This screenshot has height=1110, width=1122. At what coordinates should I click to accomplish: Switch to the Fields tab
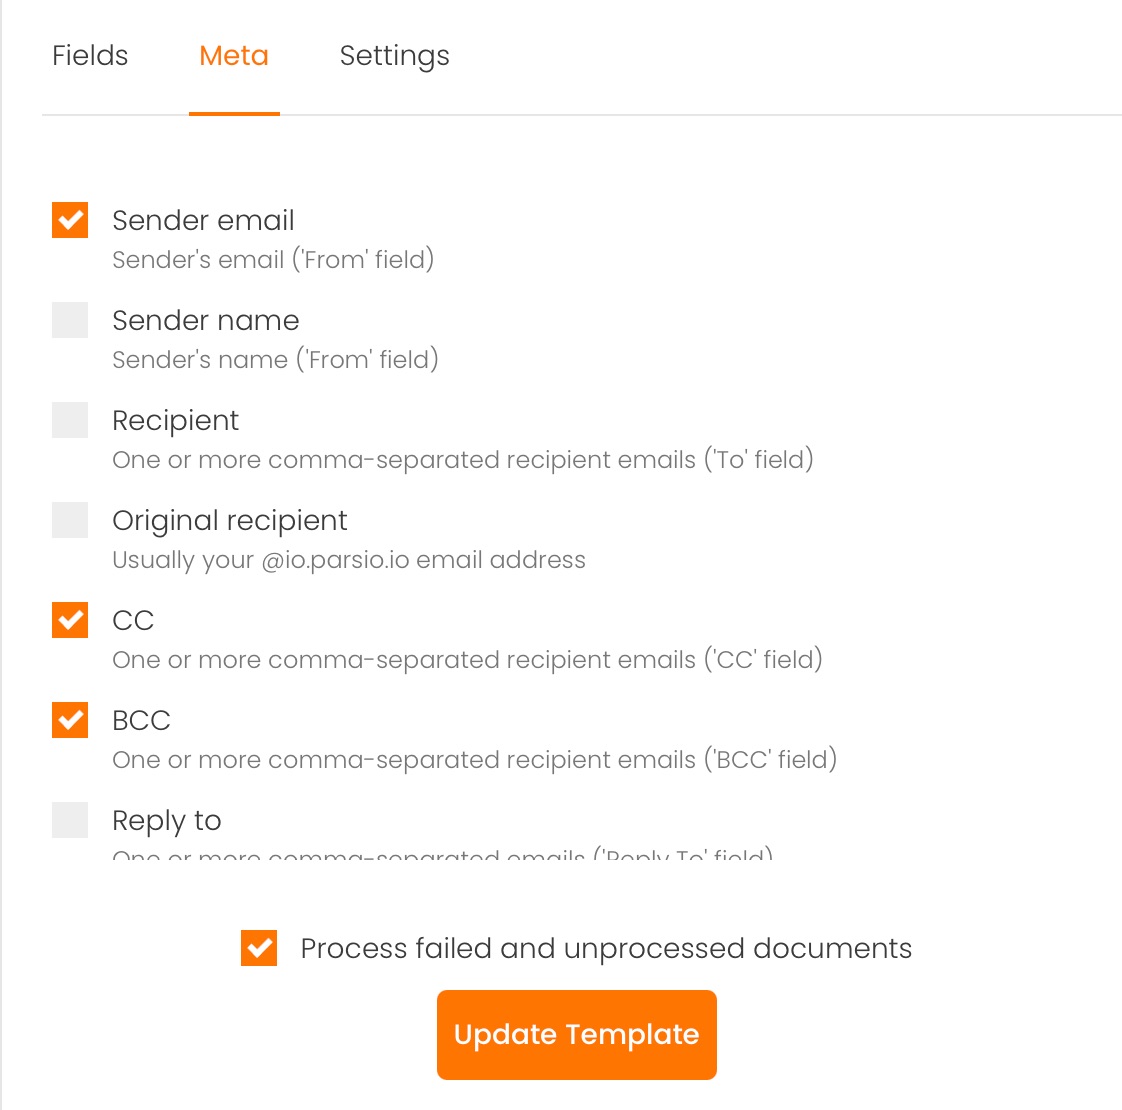click(x=89, y=56)
